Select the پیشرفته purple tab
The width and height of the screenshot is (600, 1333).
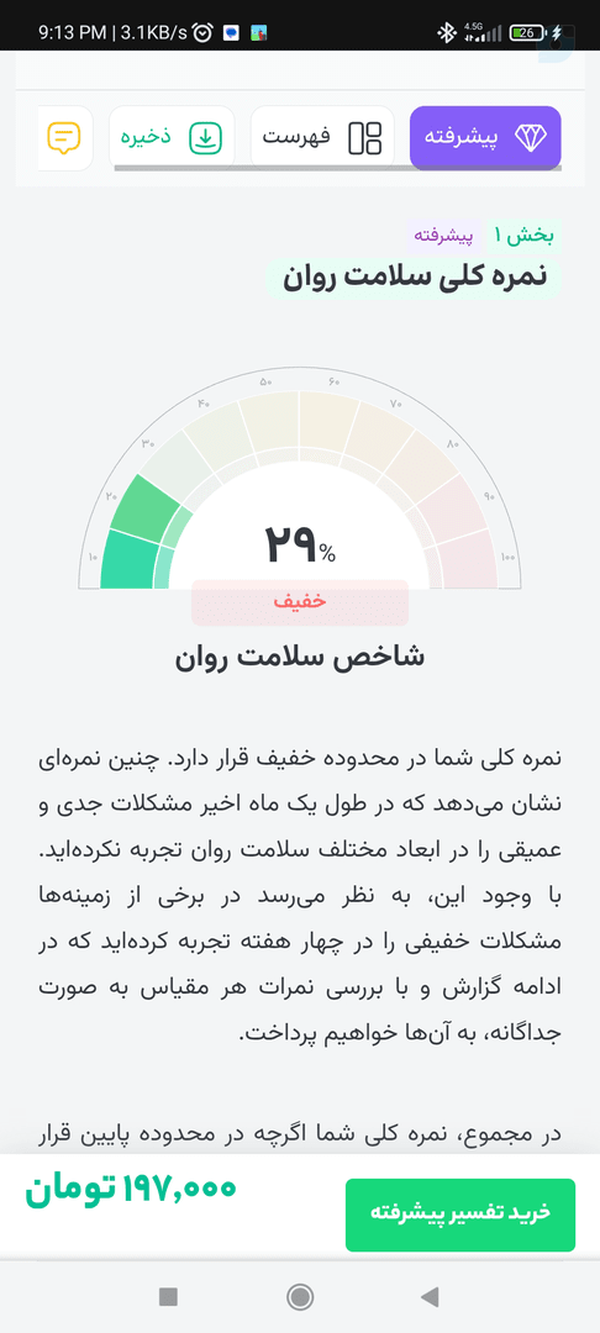[x=485, y=137]
